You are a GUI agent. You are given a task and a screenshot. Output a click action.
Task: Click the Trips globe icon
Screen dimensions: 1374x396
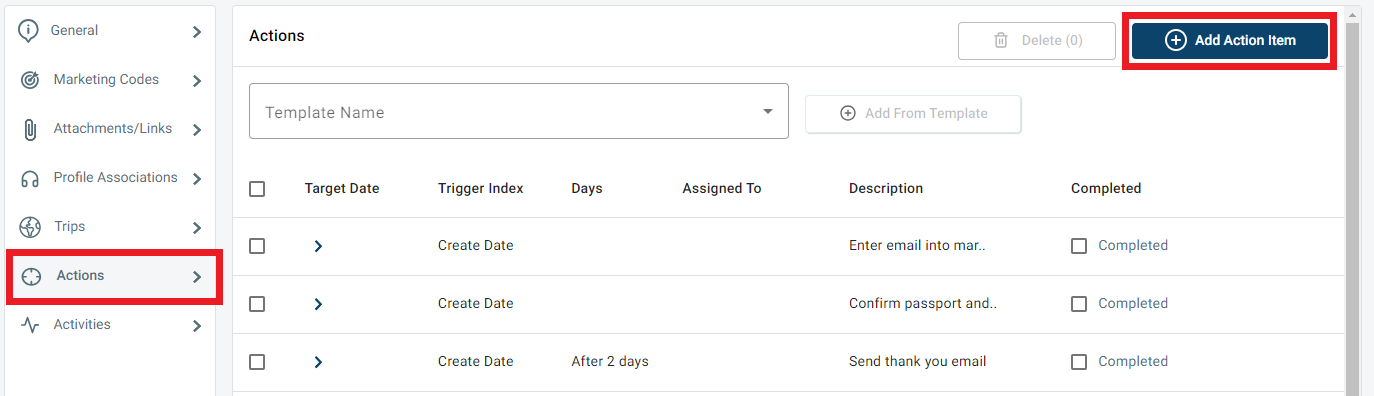coord(30,227)
